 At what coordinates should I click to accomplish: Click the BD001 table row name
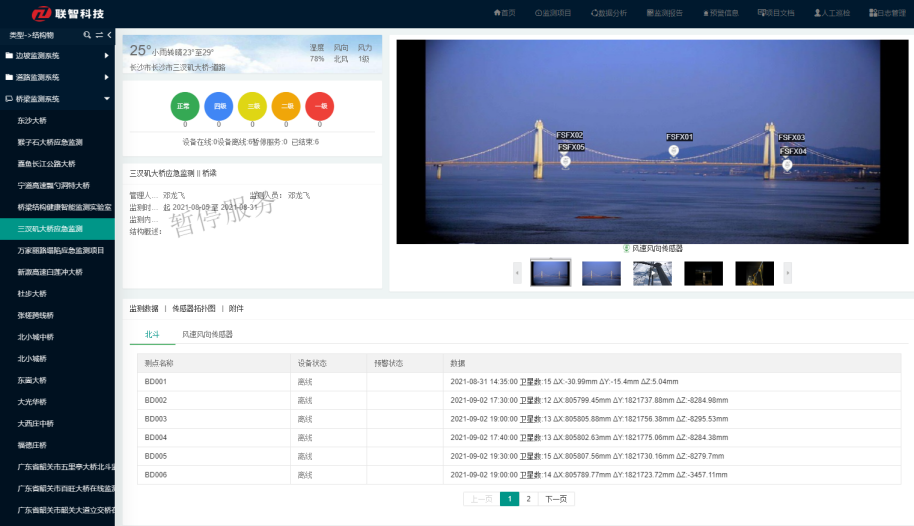(x=156, y=381)
